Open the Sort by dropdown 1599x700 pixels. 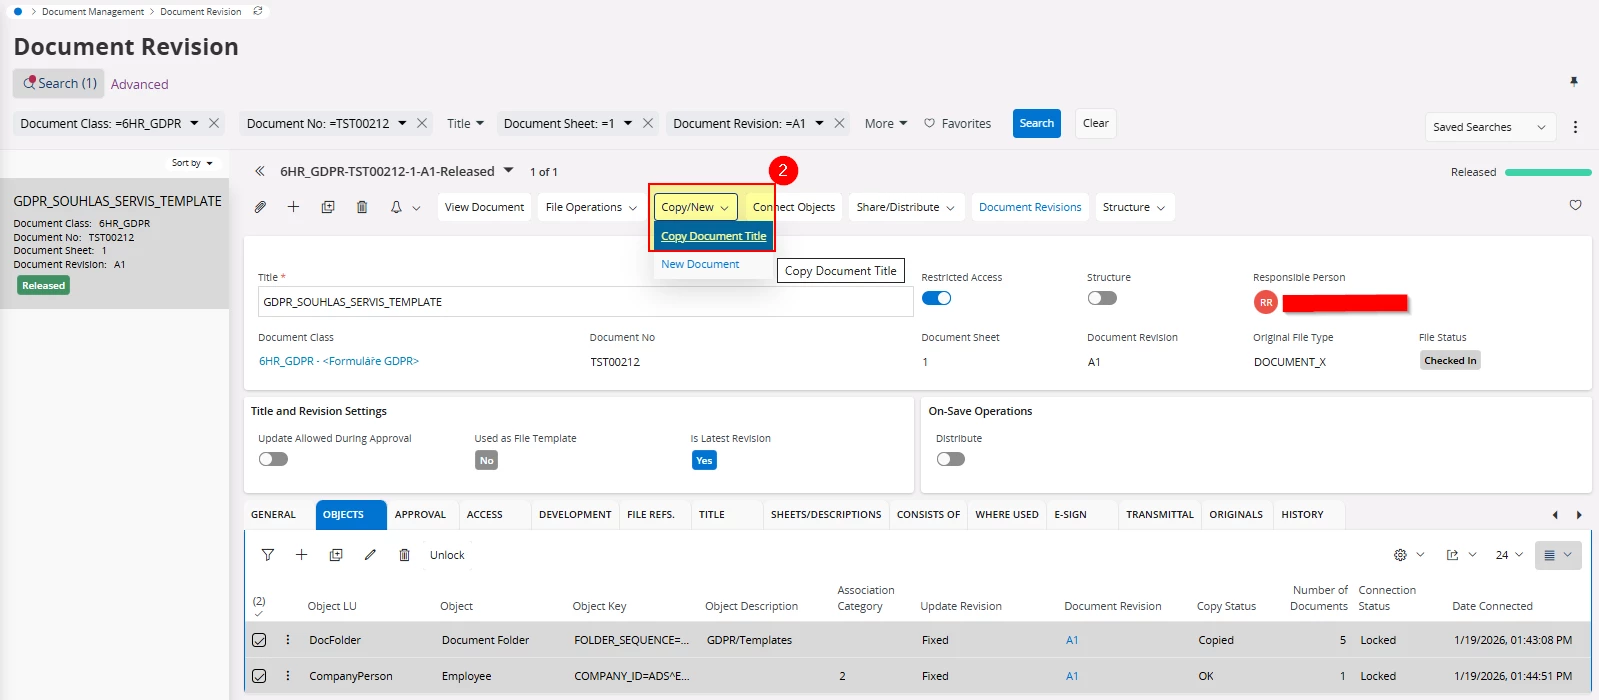pos(191,163)
